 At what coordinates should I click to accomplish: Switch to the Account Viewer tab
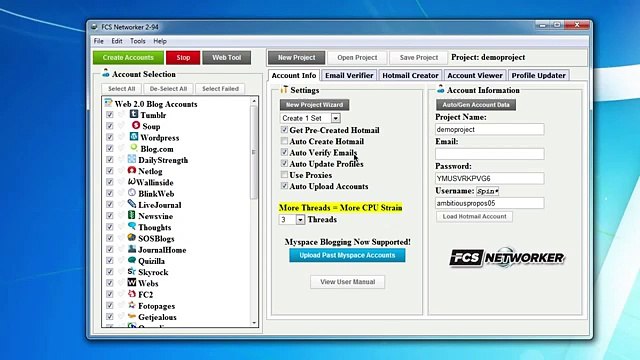click(475, 76)
